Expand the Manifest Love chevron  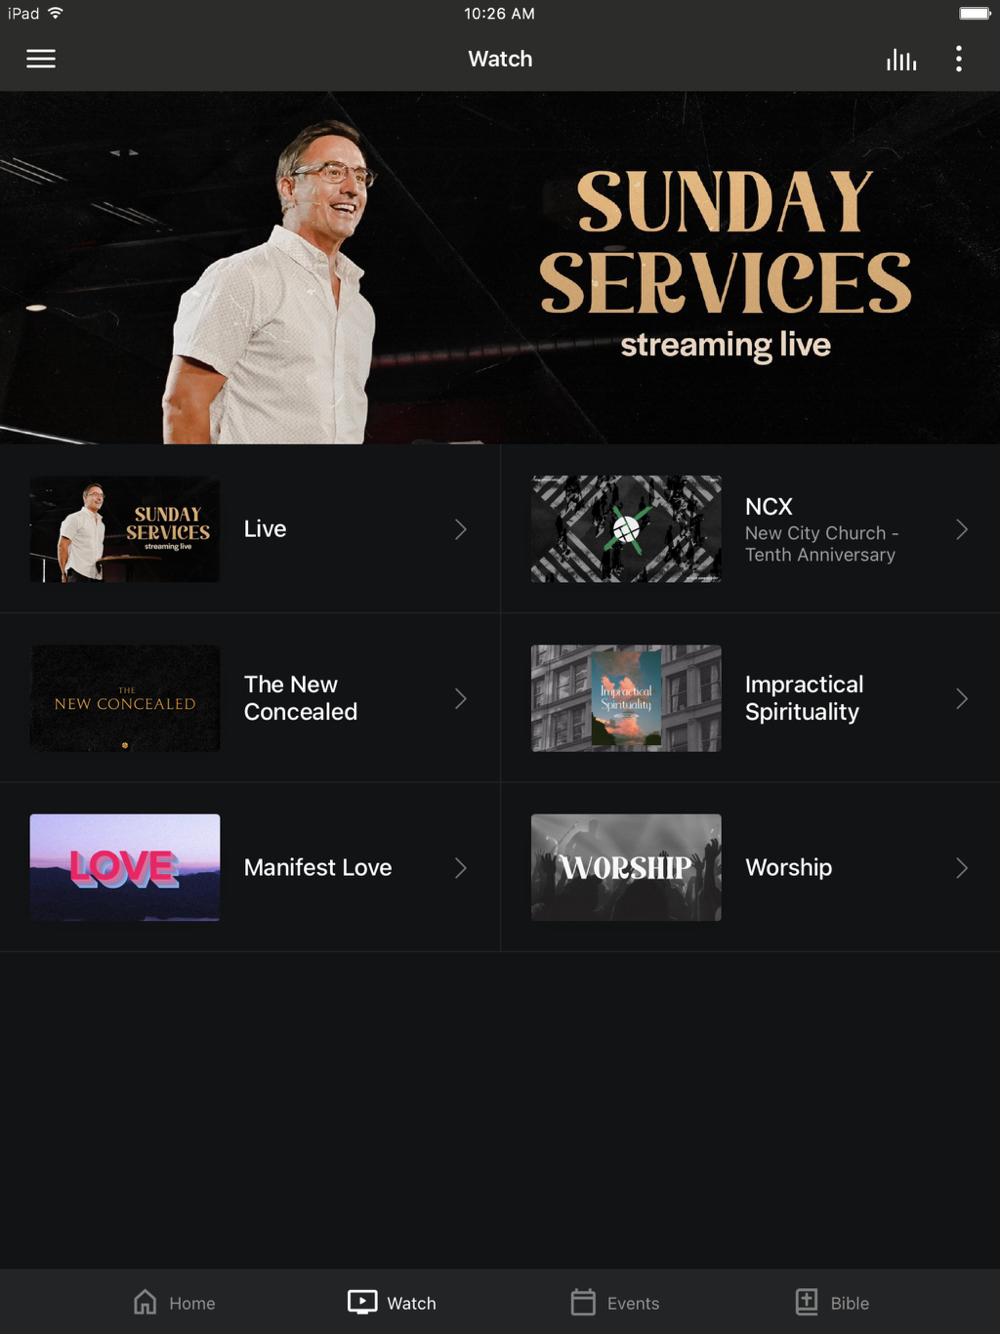[x=461, y=867]
